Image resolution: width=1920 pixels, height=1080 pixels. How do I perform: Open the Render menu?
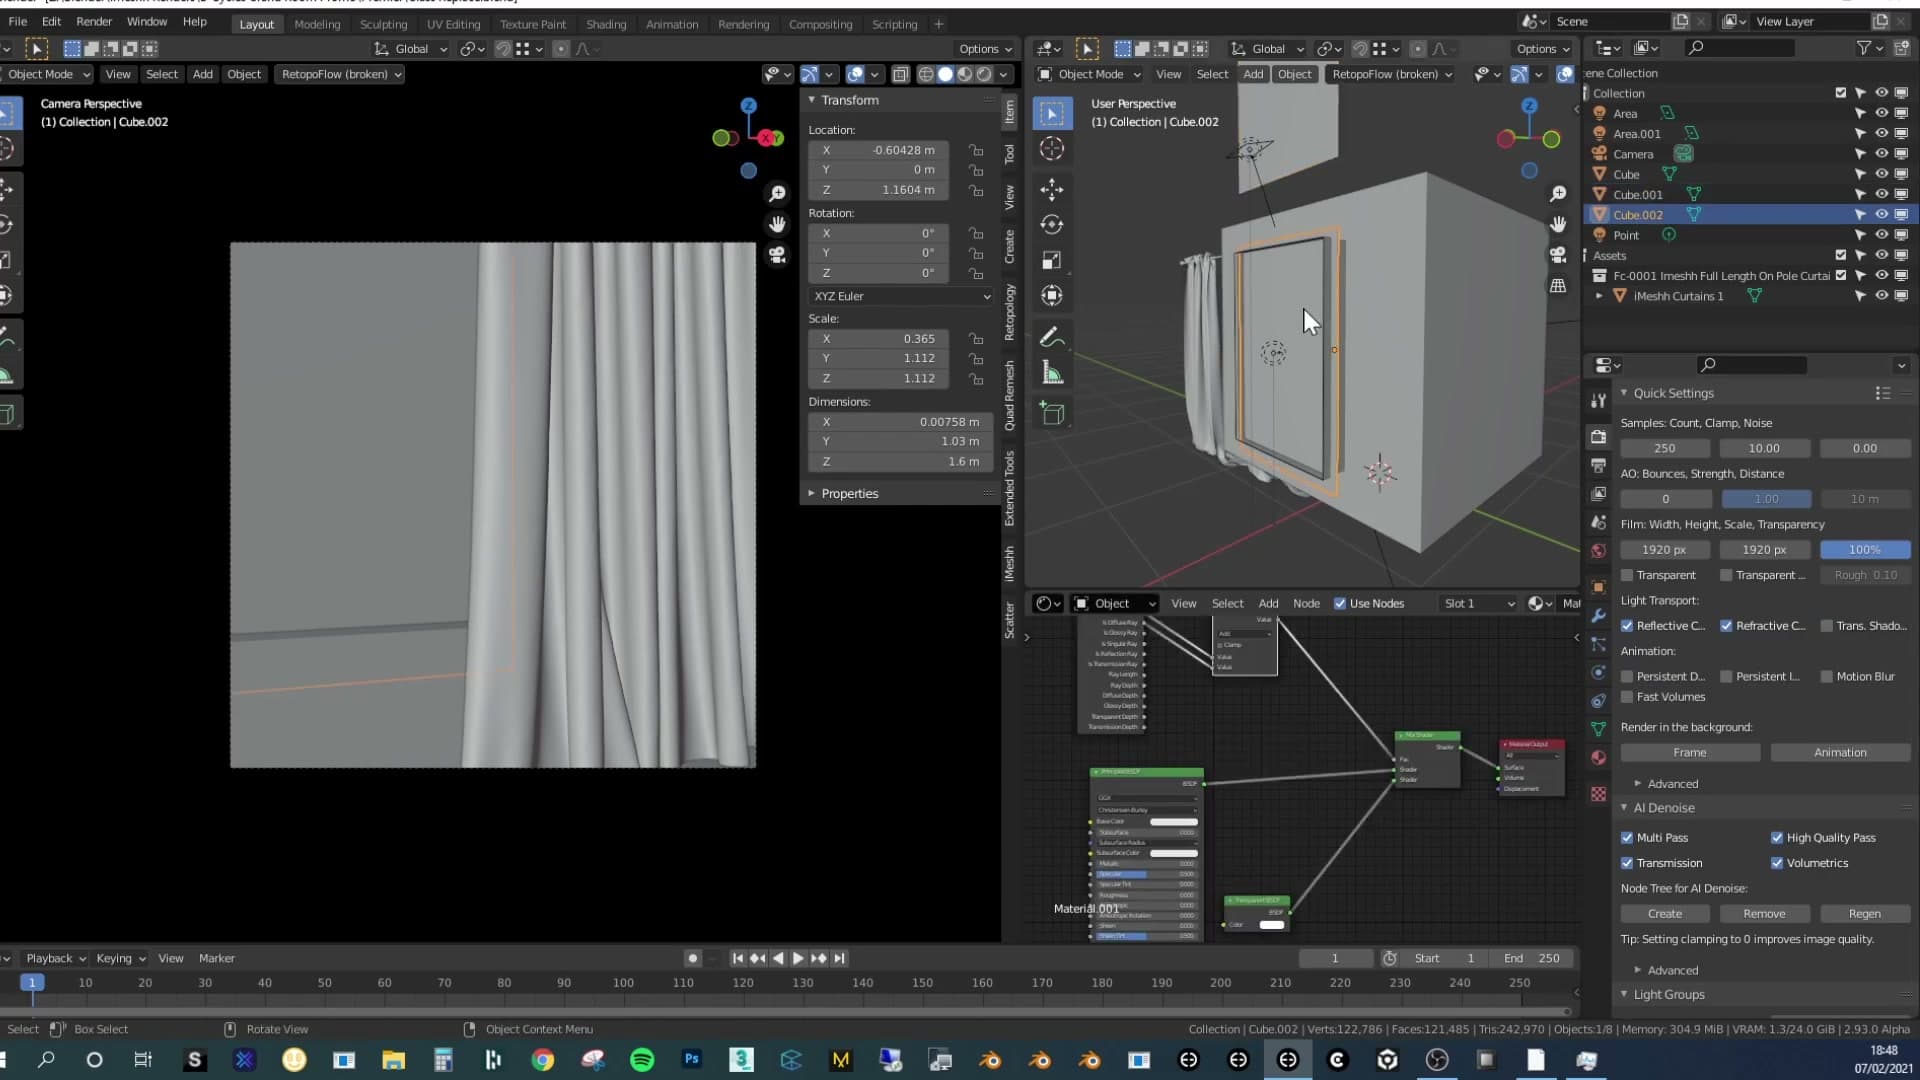tap(94, 22)
